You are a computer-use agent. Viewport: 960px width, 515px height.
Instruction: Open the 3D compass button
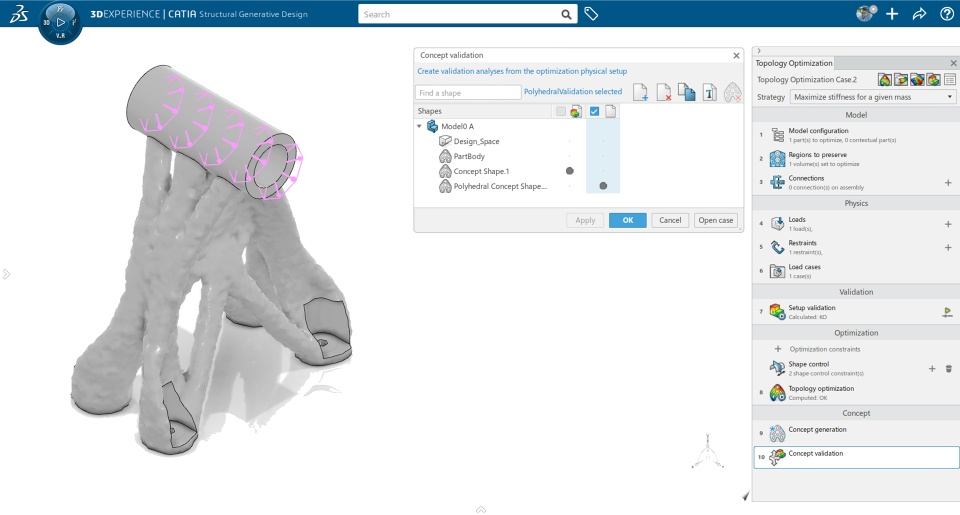click(60, 22)
